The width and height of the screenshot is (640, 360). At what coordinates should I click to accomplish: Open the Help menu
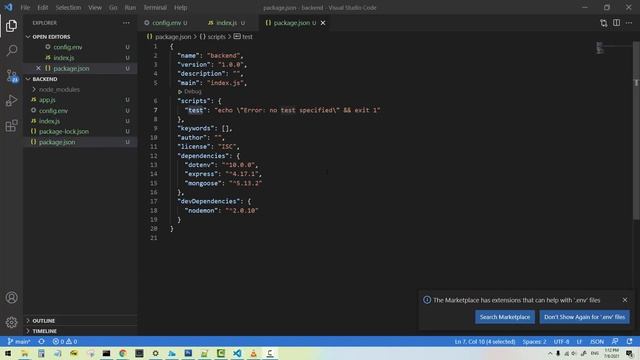click(x=180, y=7)
